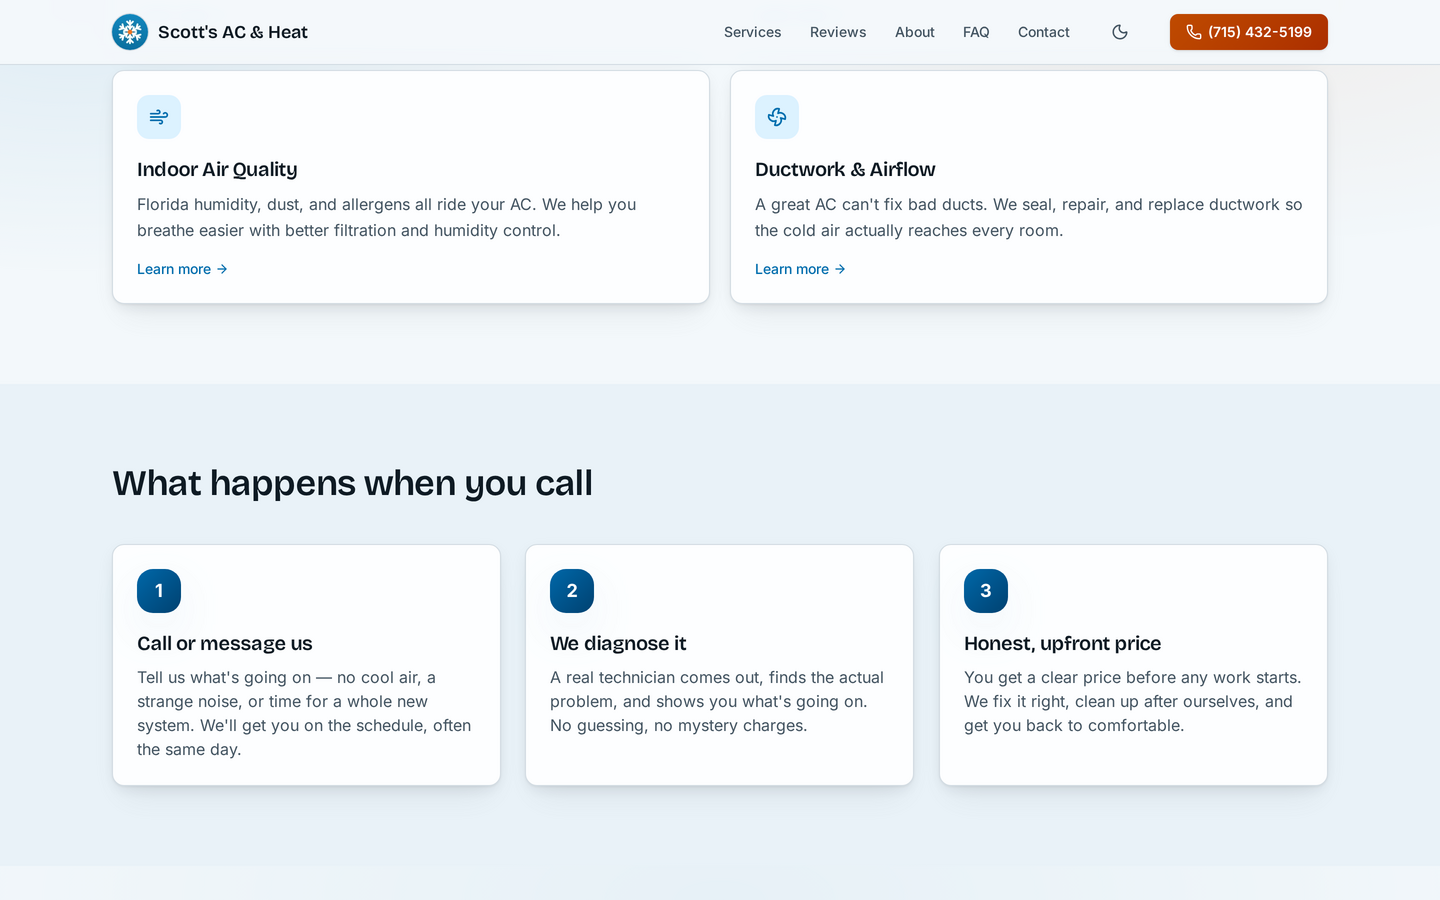Open the Contact nav link
1440x900 pixels.
pyautogui.click(x=1044, y=32)
